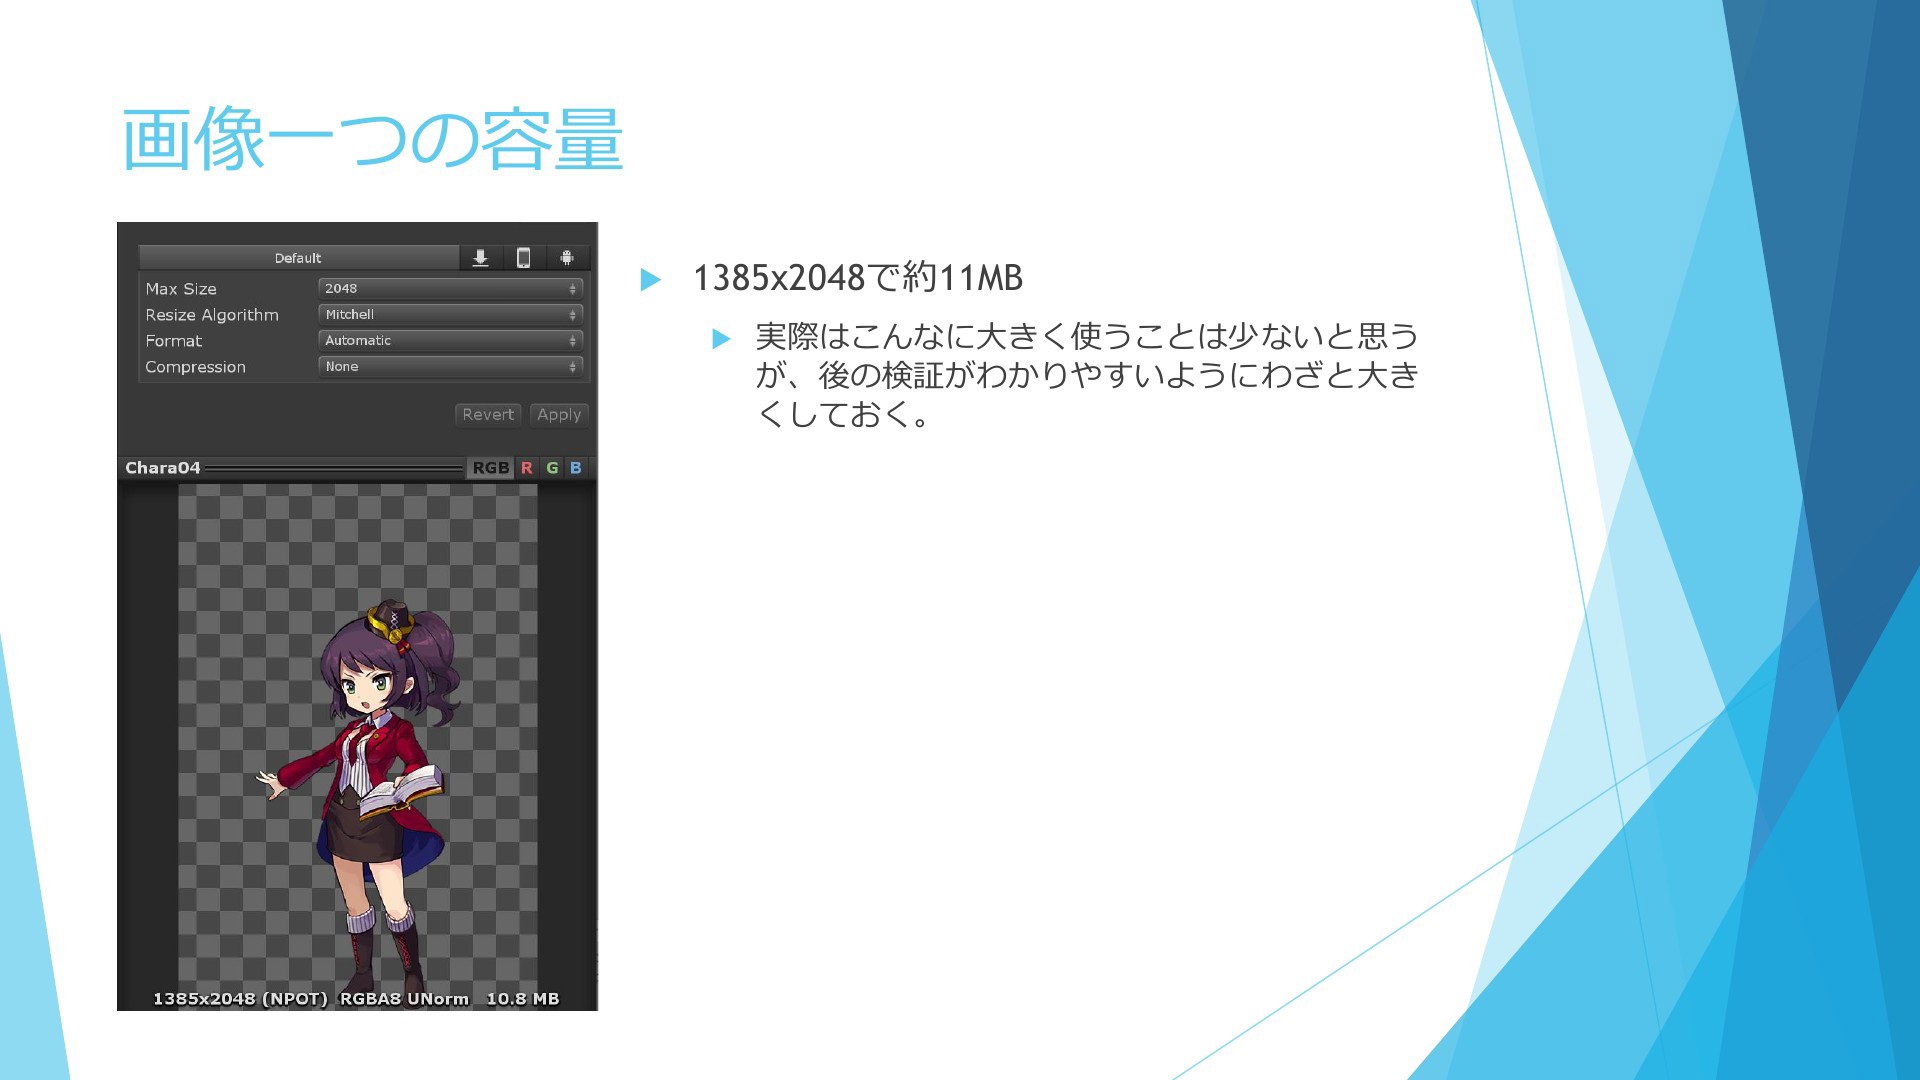Open the standalone platform tab with download icon
The width and height of the screenshot is (1920, 1080).
pos(480,258)
